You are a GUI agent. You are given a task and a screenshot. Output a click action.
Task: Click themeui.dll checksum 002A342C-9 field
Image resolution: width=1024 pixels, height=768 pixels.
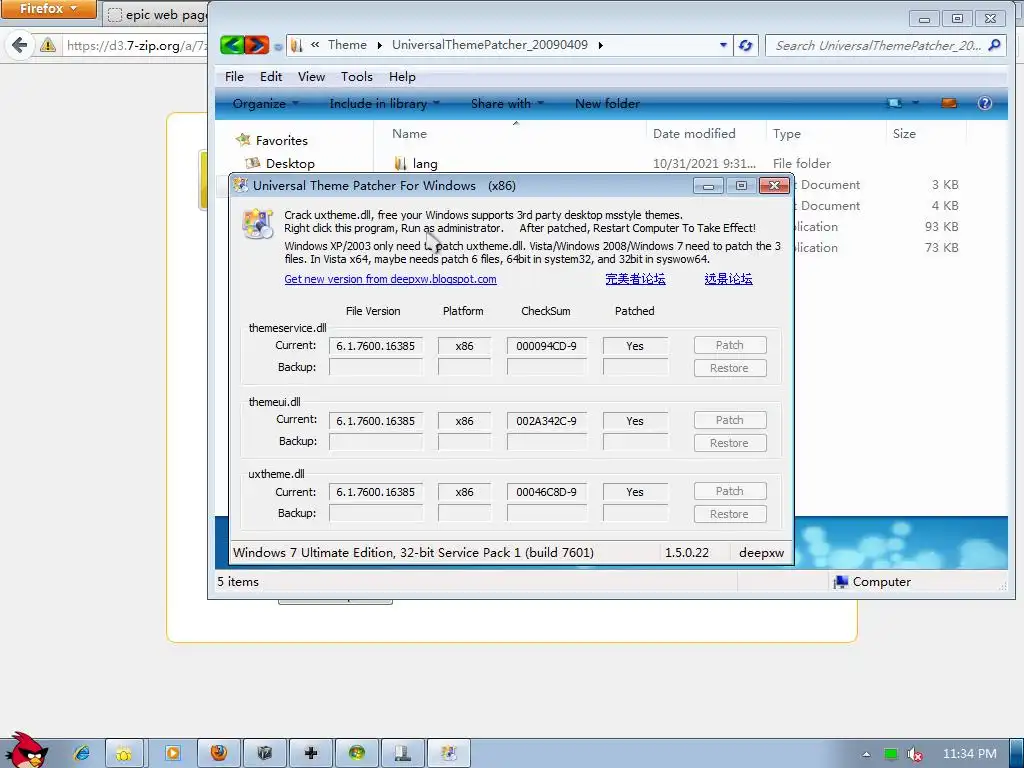tap(546, 421)
